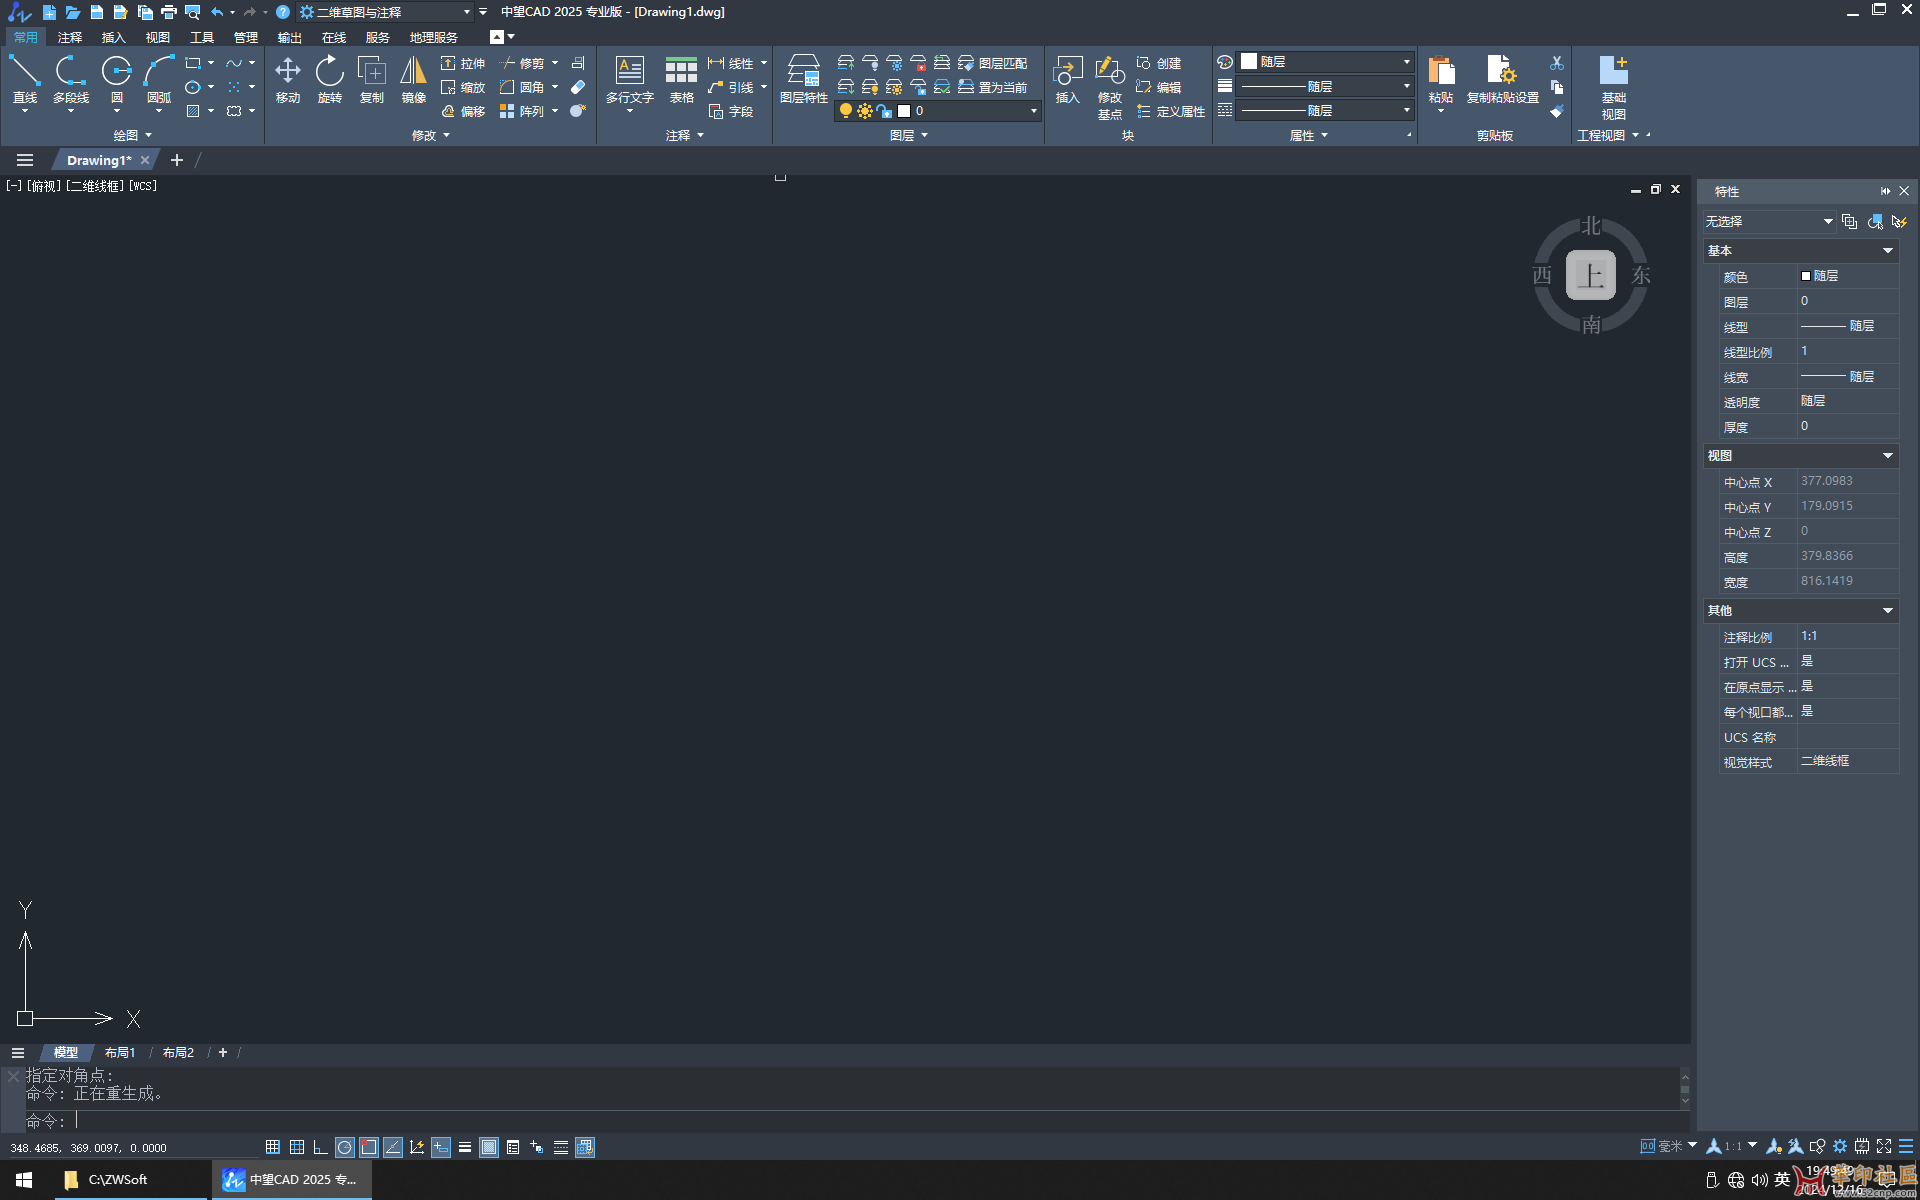Click the Print icon in quick toolbar

click(169, 12)
